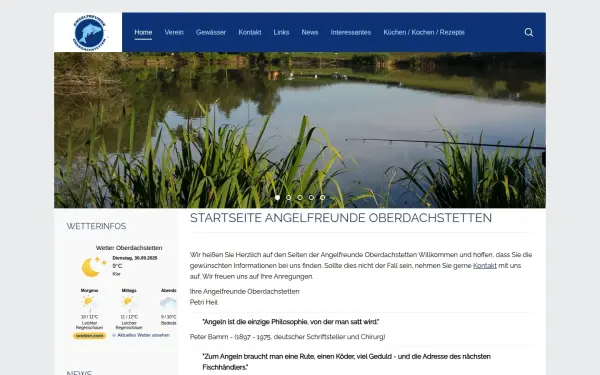This screenshot has height=375, width=600.
Task: Click the crescent moon current weather icon
Action: [94, 267]
